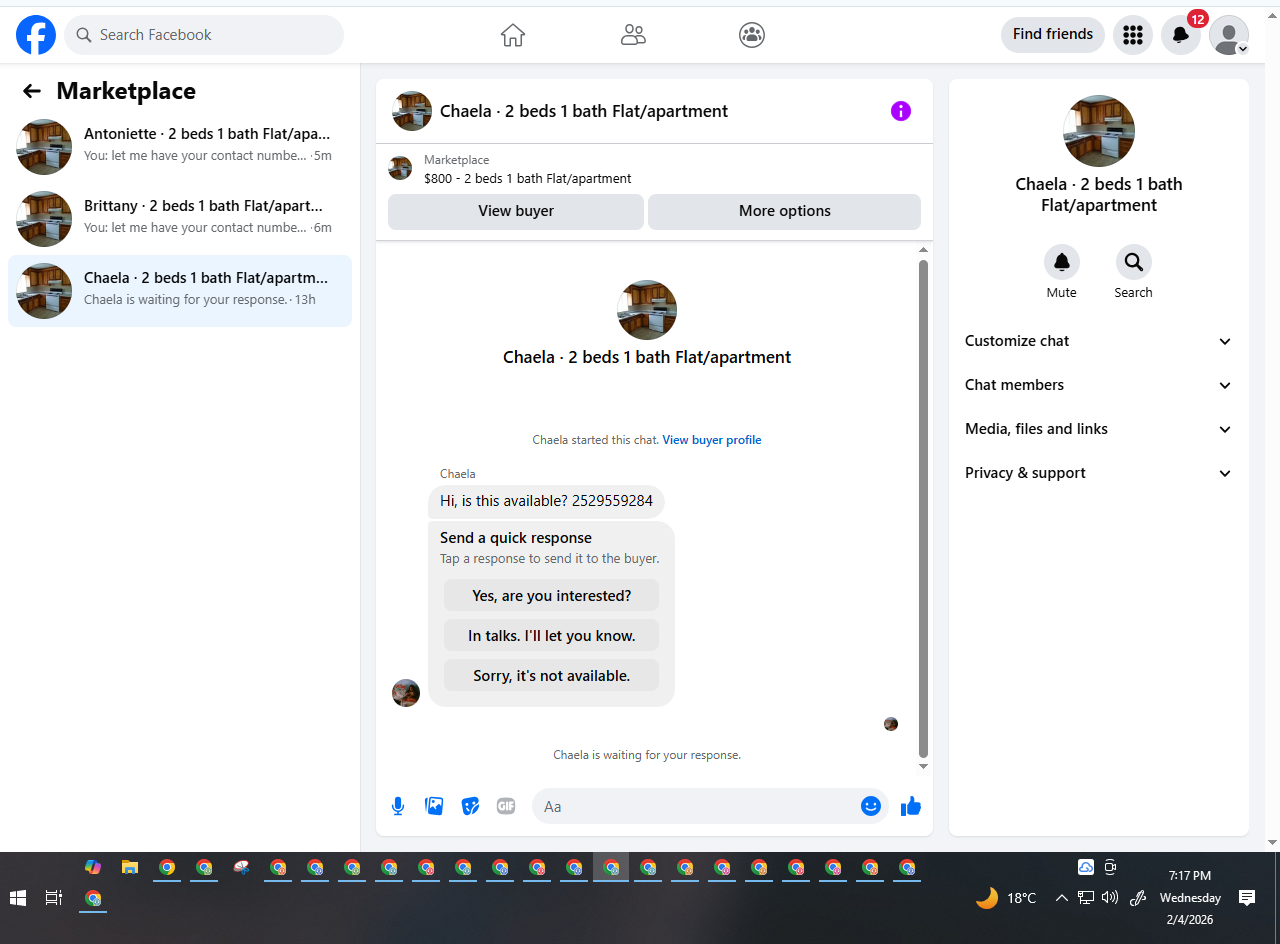
Task: Click the large listing photo in chat body
Action: click(x=647, y=310)
